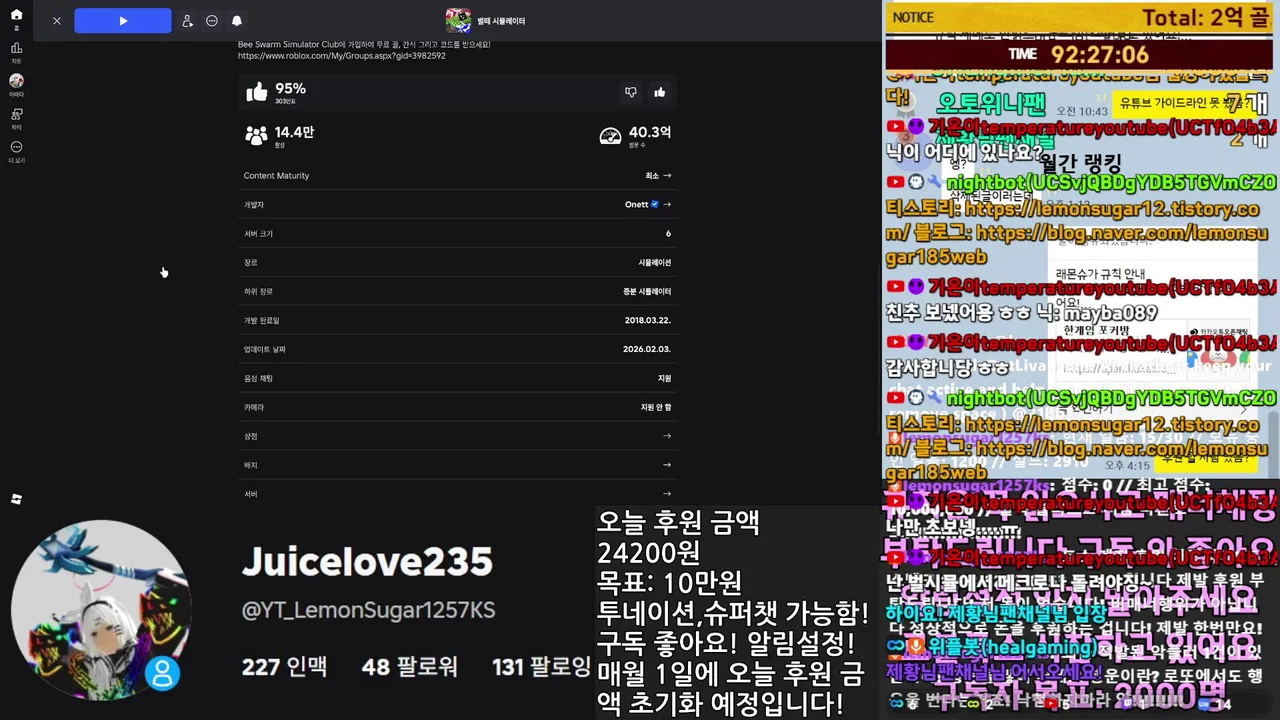
Task: Open developer Onett's profile arrow
Action: [x=667, y=205]
